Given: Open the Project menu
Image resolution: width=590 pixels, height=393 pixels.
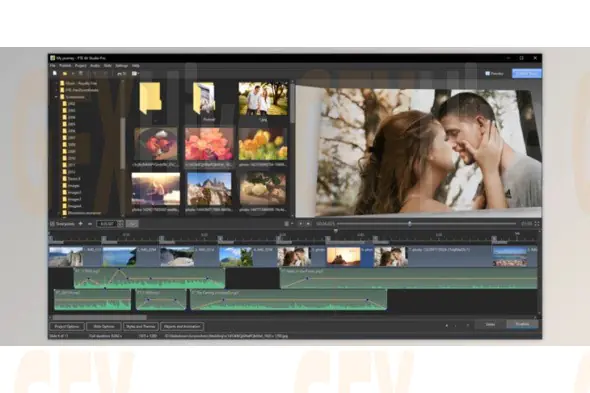Looking at the screenshot, I should (x=81, y=66).
